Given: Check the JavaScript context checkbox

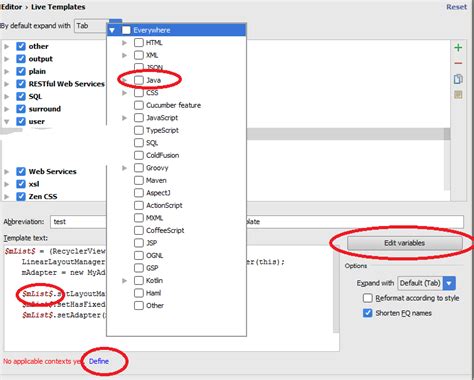Looking at the screenshot, I should tap(139, 118).
